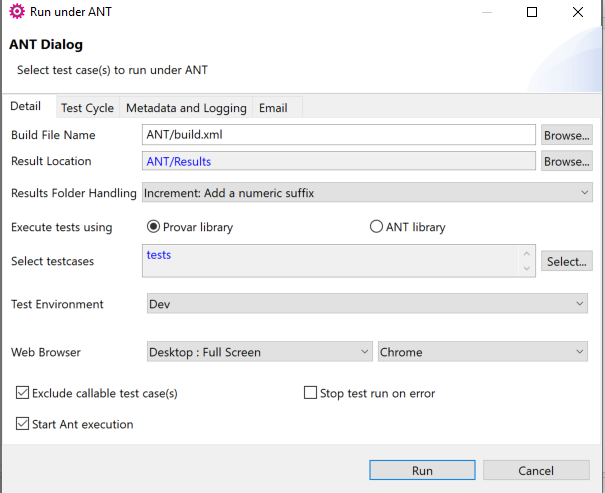
Task: Expand the Test Environment dropdown
Action: (367, 303)
